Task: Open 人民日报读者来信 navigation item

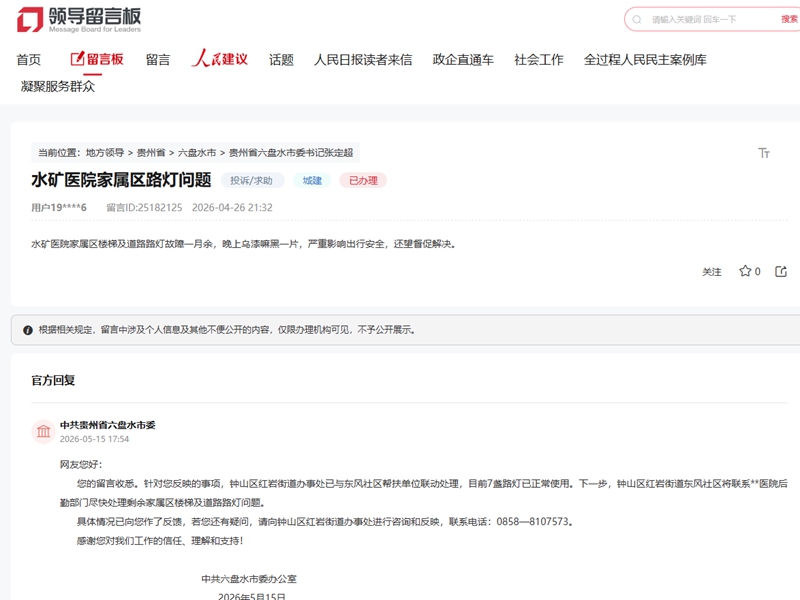Action: (x=363, y=60)
